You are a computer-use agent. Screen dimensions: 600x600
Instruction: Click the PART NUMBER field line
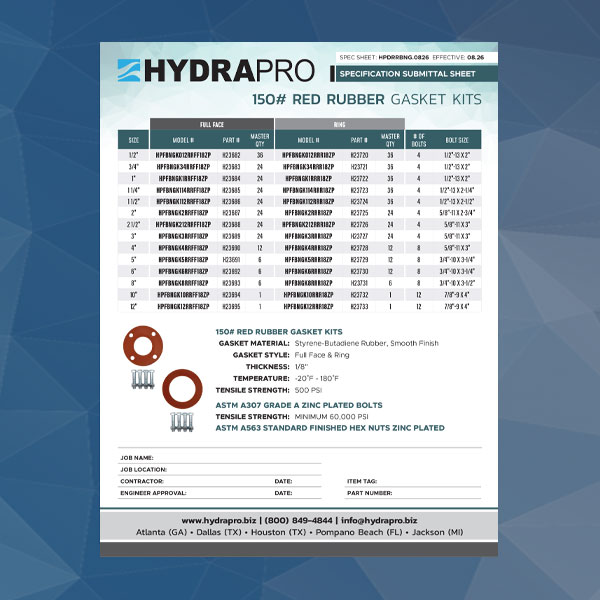(x=413, y=493)
